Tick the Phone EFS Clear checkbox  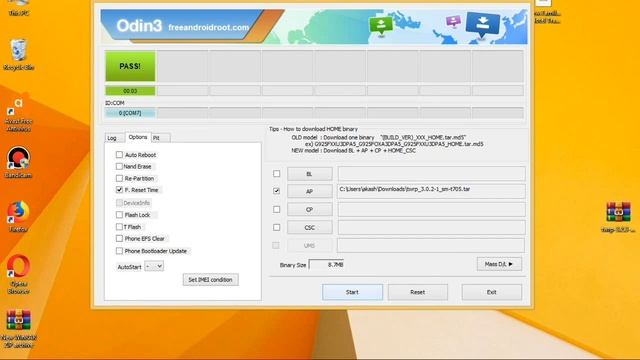[x=119, y=238]
